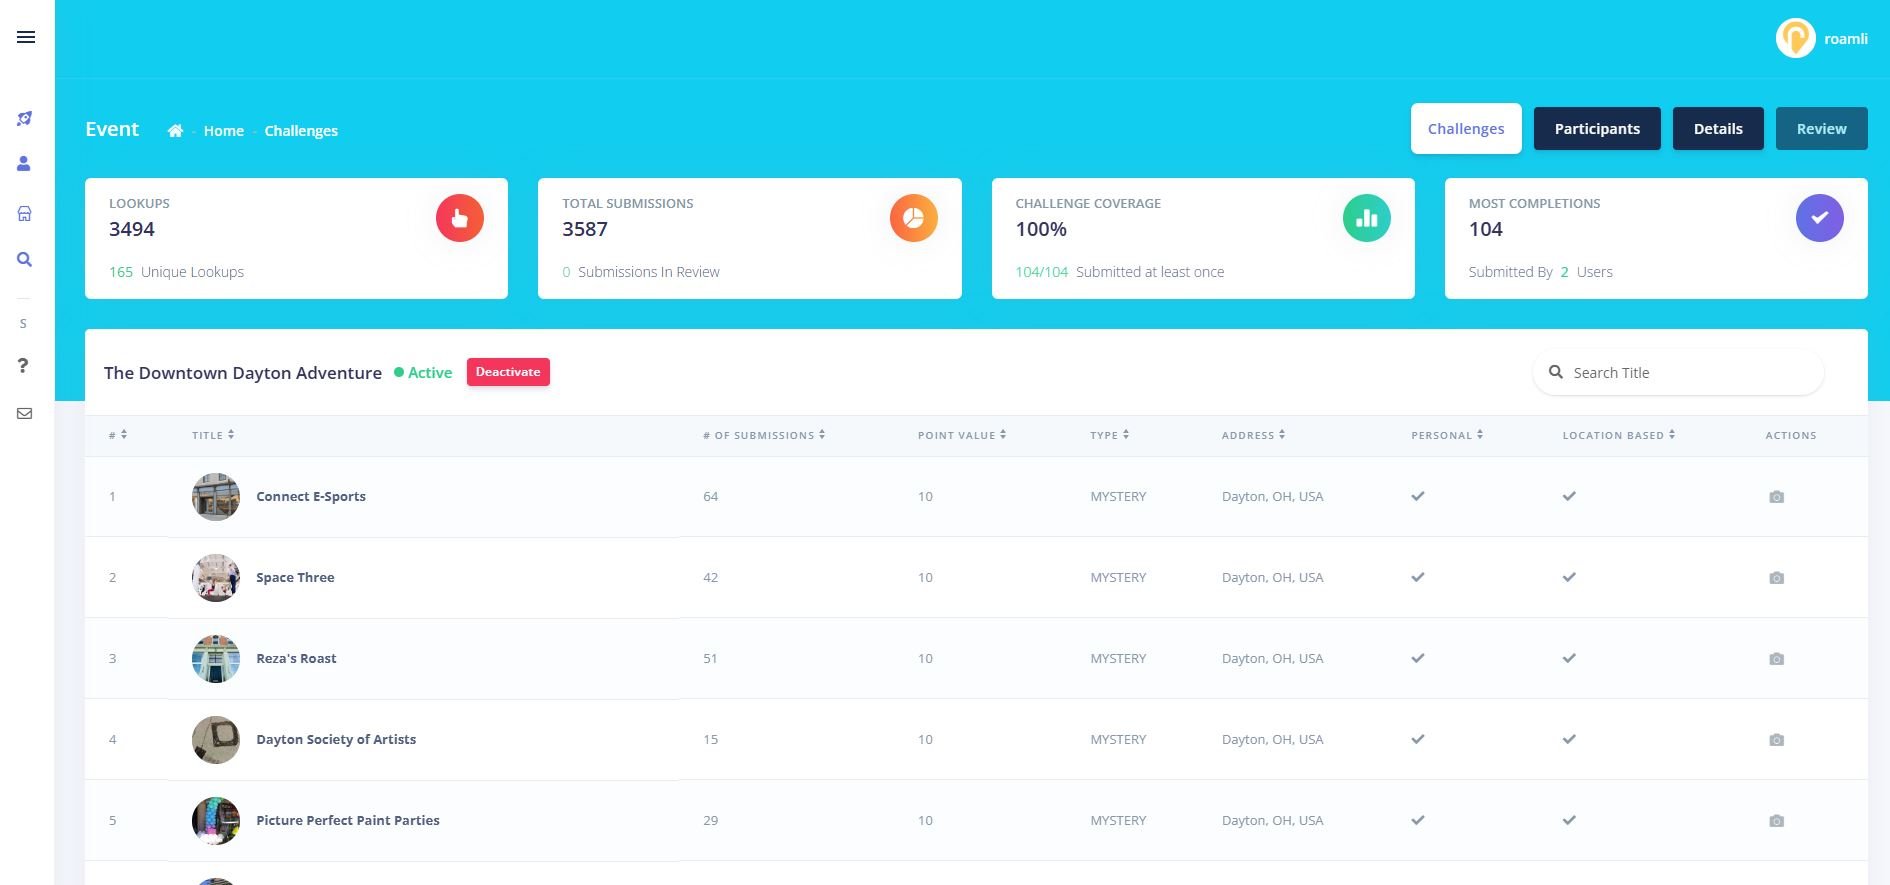Open Reza's Roast challenge title
The width and height of the screenshot is (1890, 885).
(296, 658)
